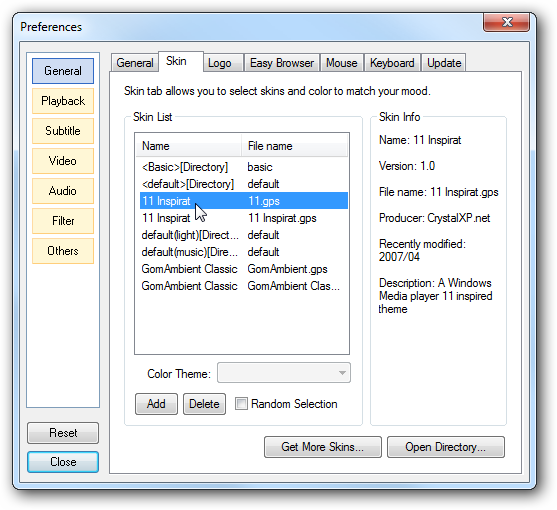Image resolution: width=557 pixels, height=510 pixels.
Task: Click Get More Skins button
Action: [x=323, y=447]
